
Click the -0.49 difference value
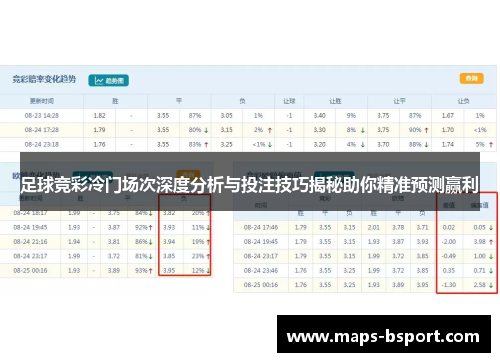[x=448, y=256]
